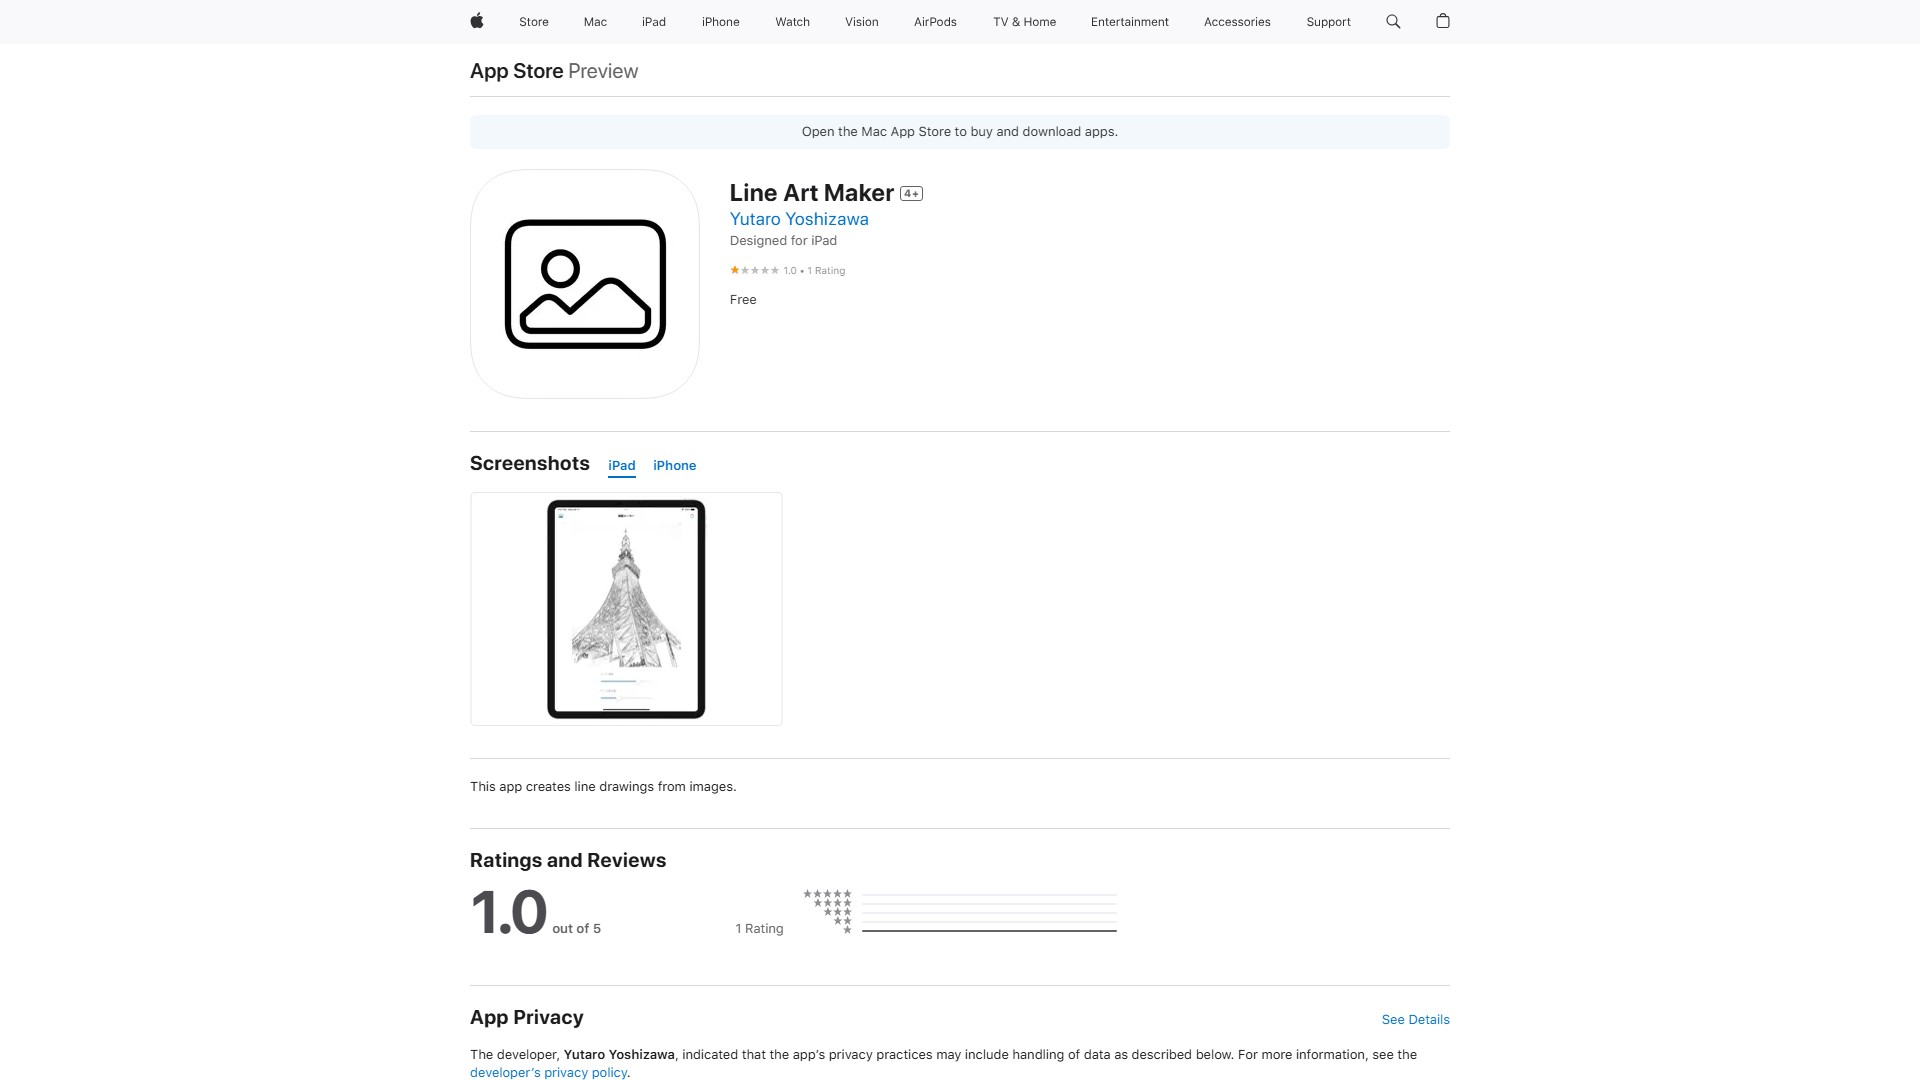Viewport: 1920px width, 1080px height.
Task: Select the iPad screenshots tab
Action: (621, 465)
